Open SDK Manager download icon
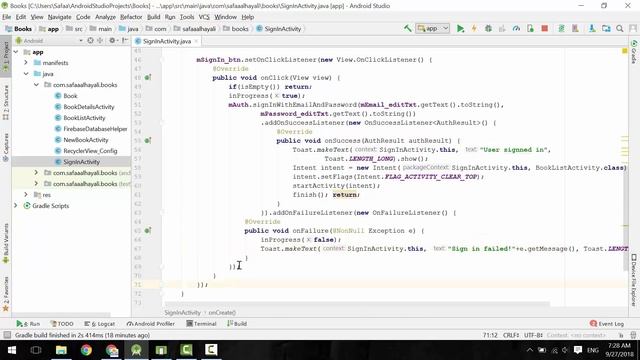This screenshot has height=360, width=640. [592, 29]
